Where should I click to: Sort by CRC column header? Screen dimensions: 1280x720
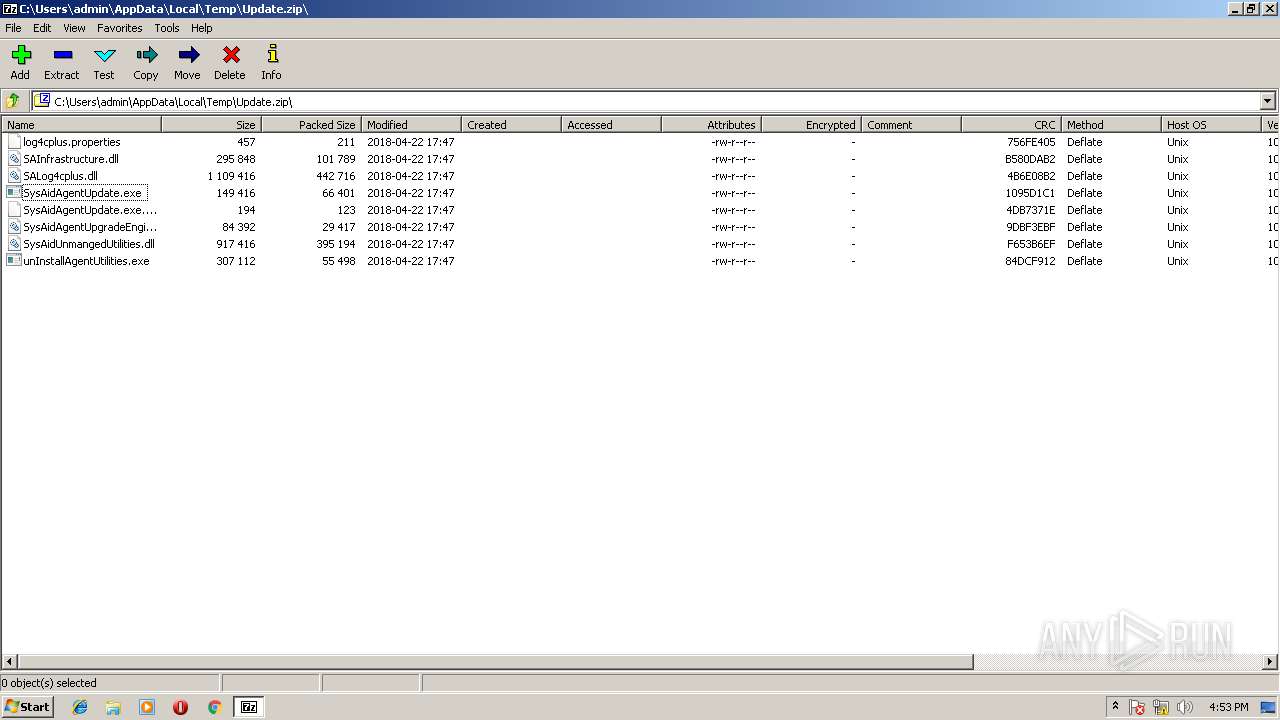tap(1011, 125)
